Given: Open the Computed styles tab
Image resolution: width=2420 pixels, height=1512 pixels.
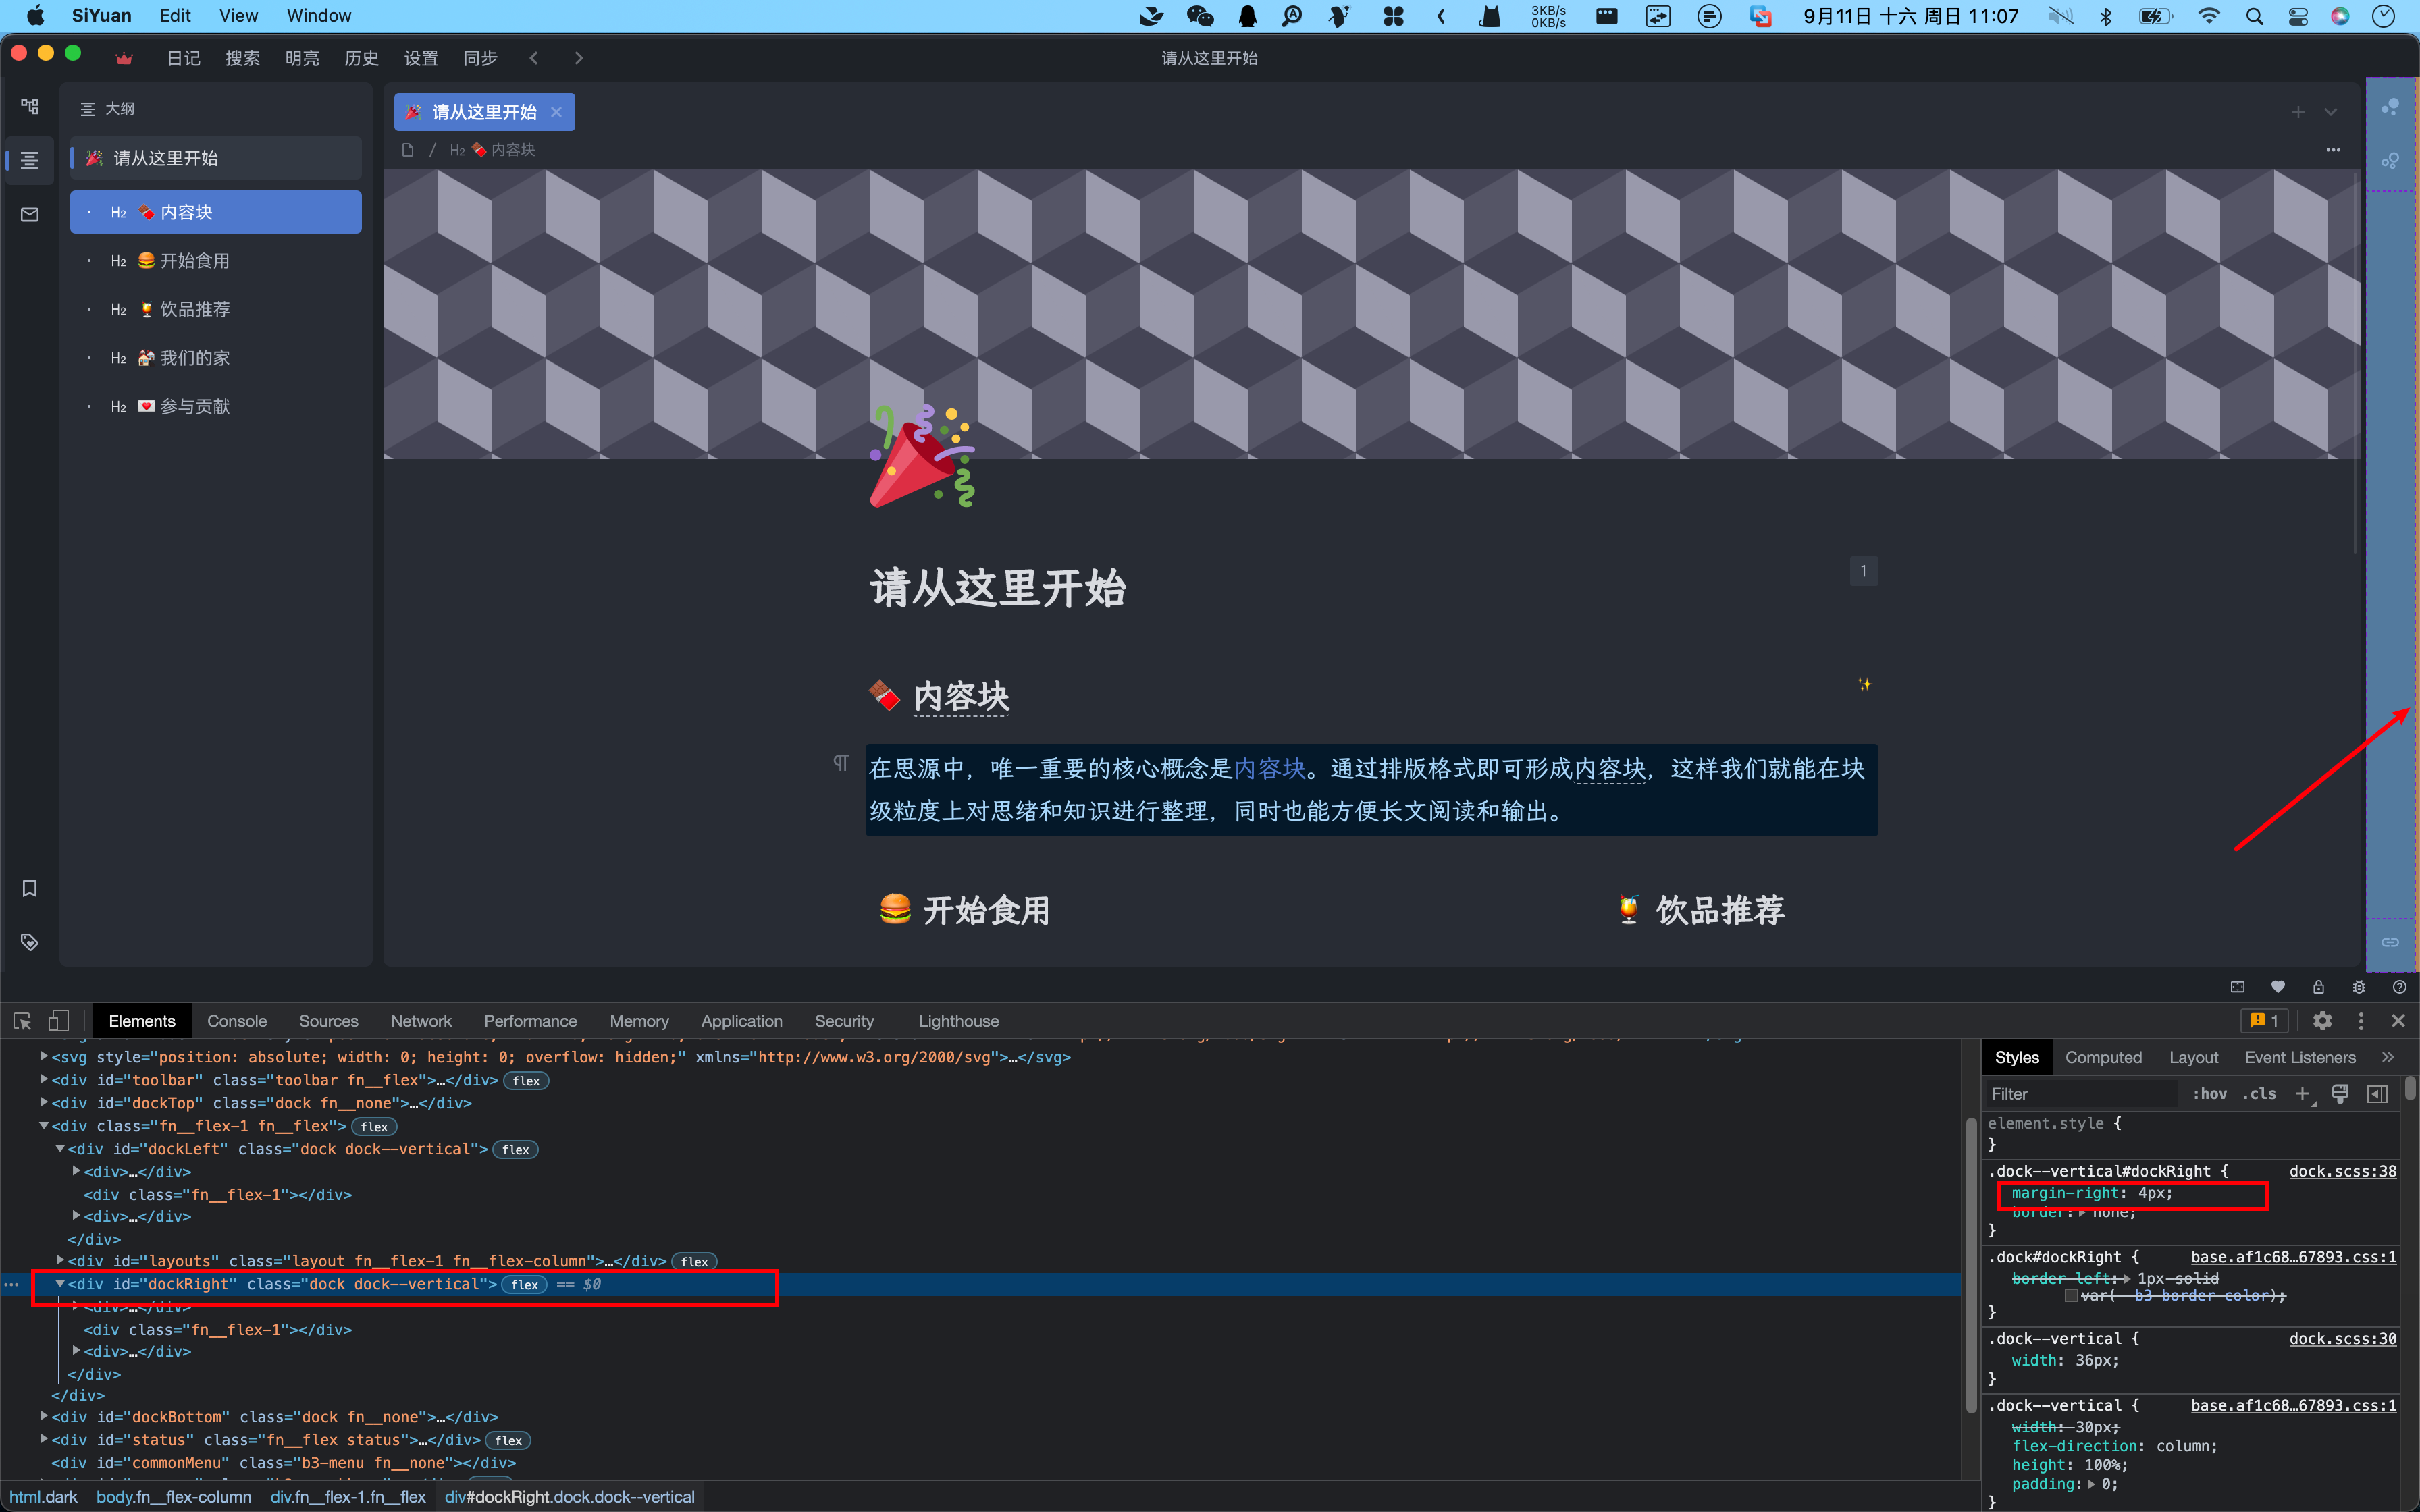Looking at the screenshot, I should (2103, 1057).
